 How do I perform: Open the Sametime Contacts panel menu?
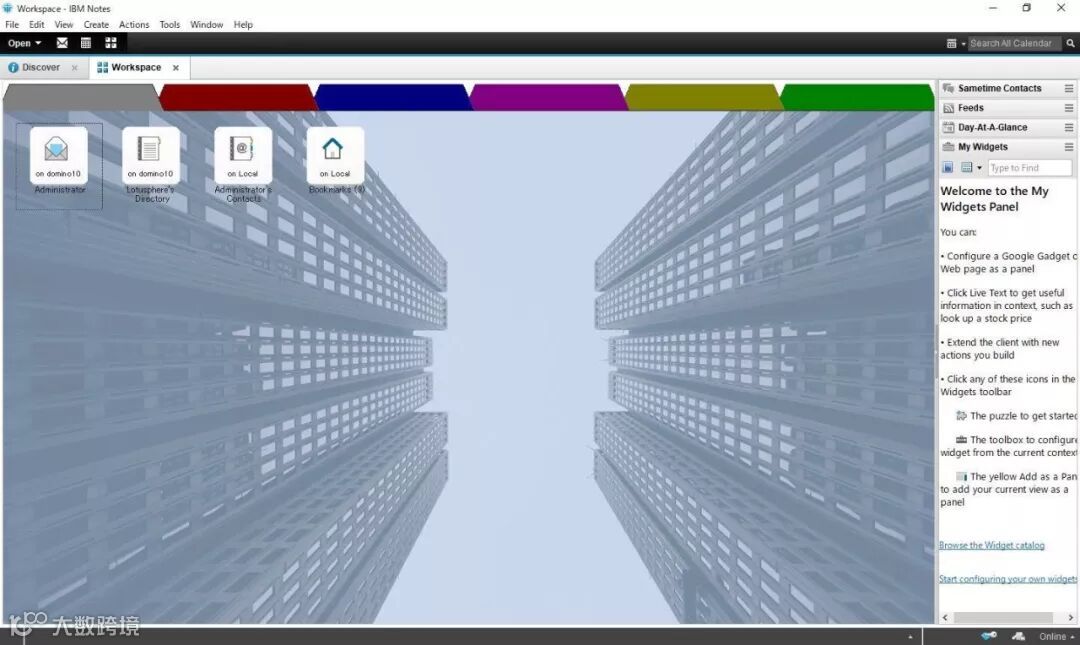click(1069, 88)
